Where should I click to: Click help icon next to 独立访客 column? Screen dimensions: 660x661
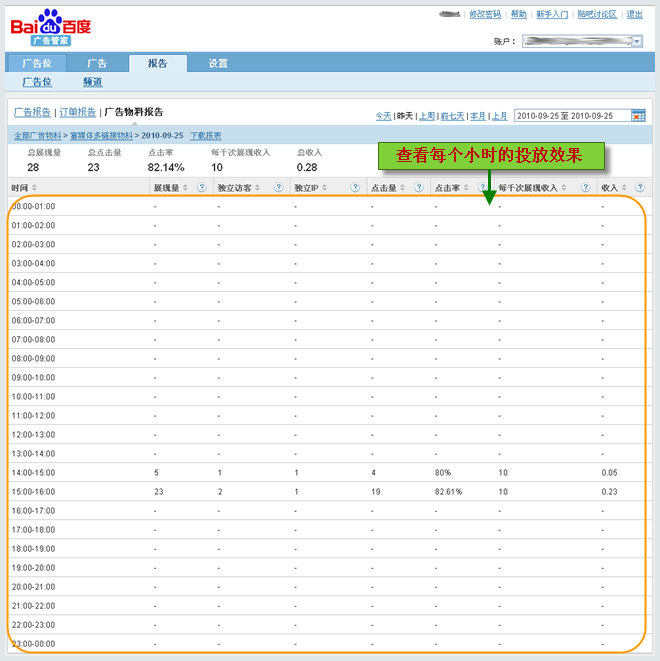pos(278,187)
